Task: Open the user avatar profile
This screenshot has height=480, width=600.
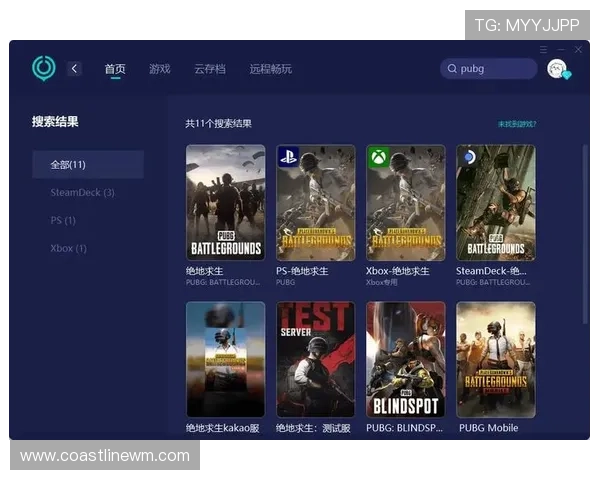Action: (557, 68)
